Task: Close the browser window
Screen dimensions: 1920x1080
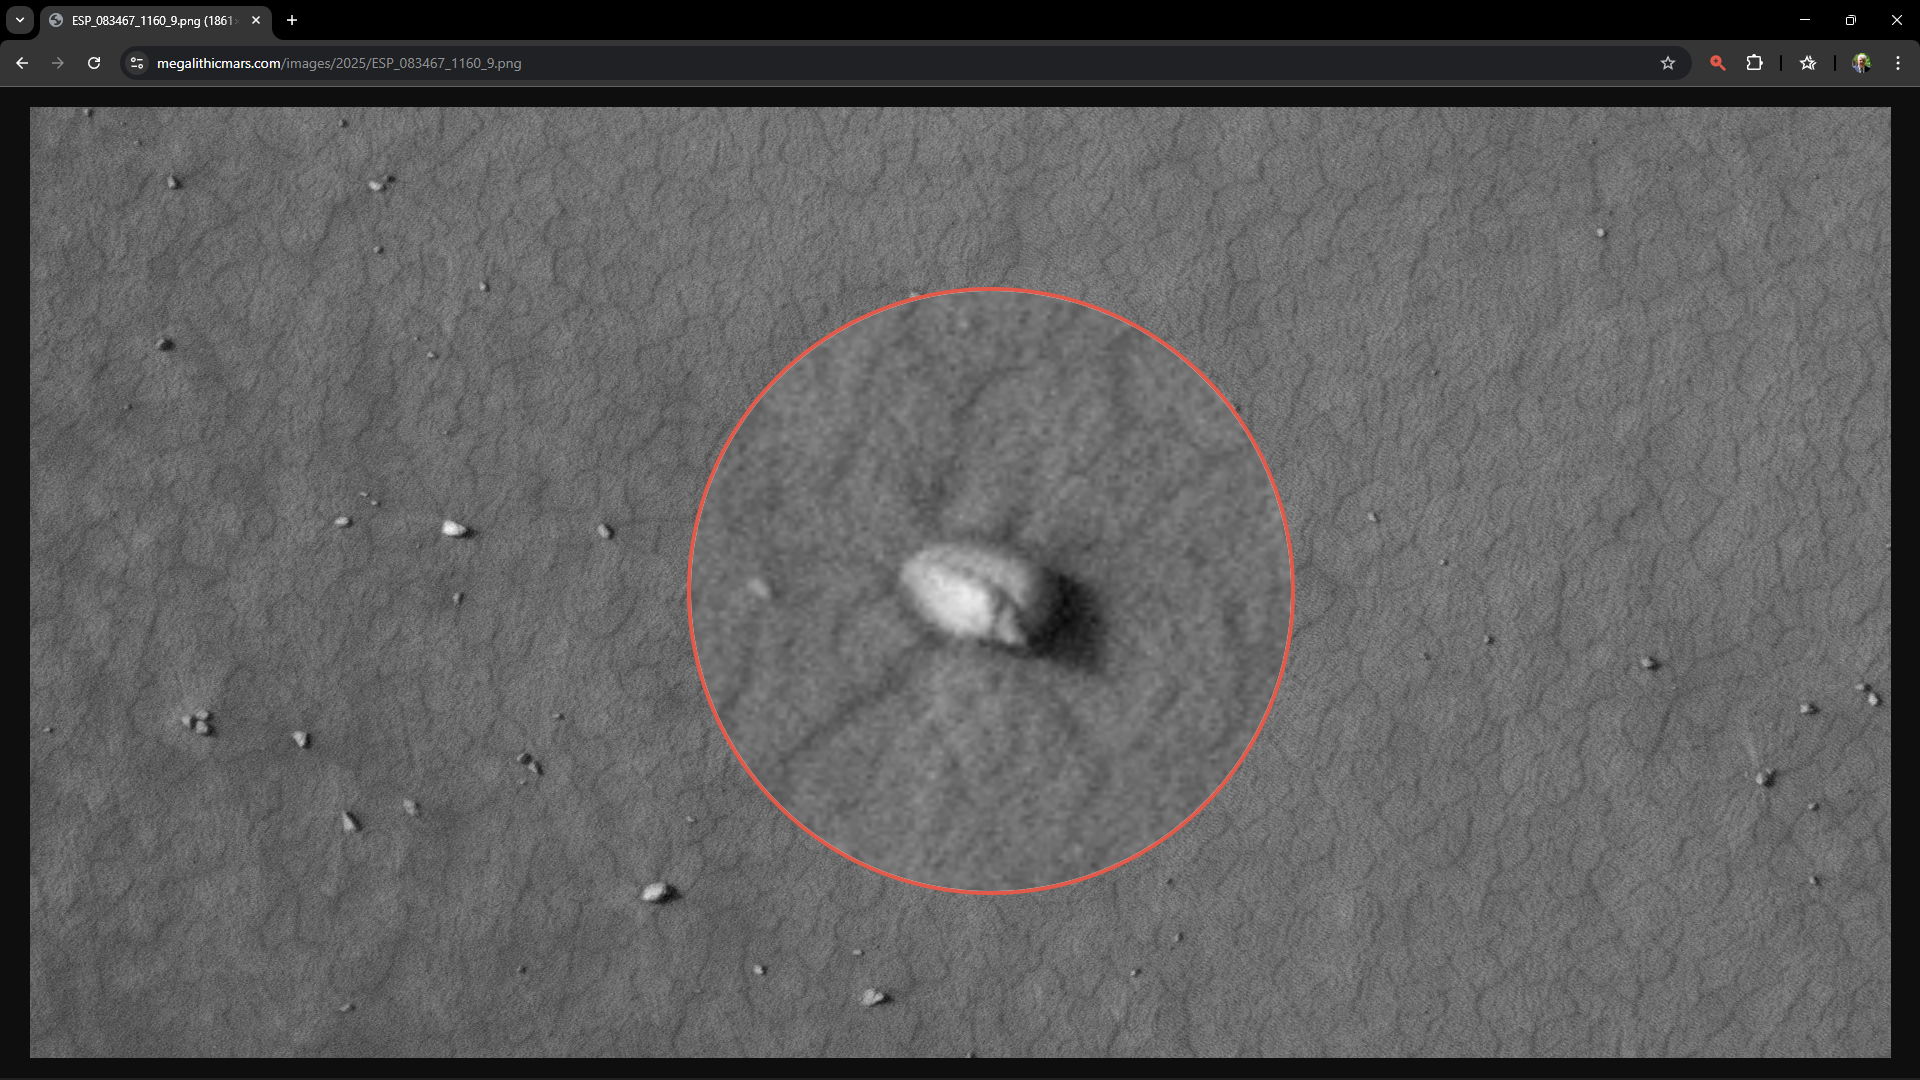Action: pyautogui.click(x=1897, y=20)
